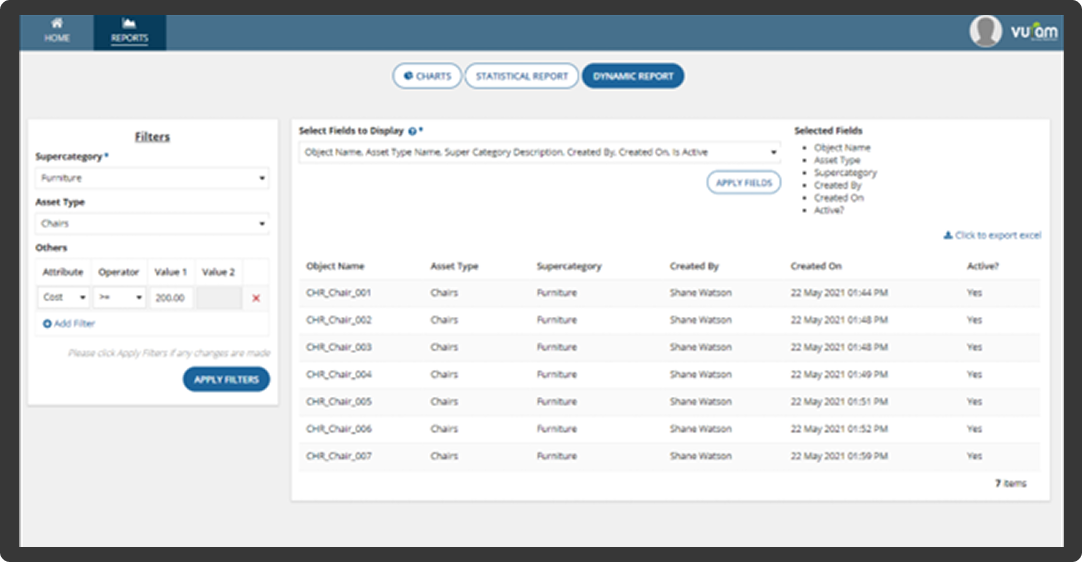Open the Operator dropdown showing >=
The height and width of the screenshot is (562, 1082).
[119, 298]
